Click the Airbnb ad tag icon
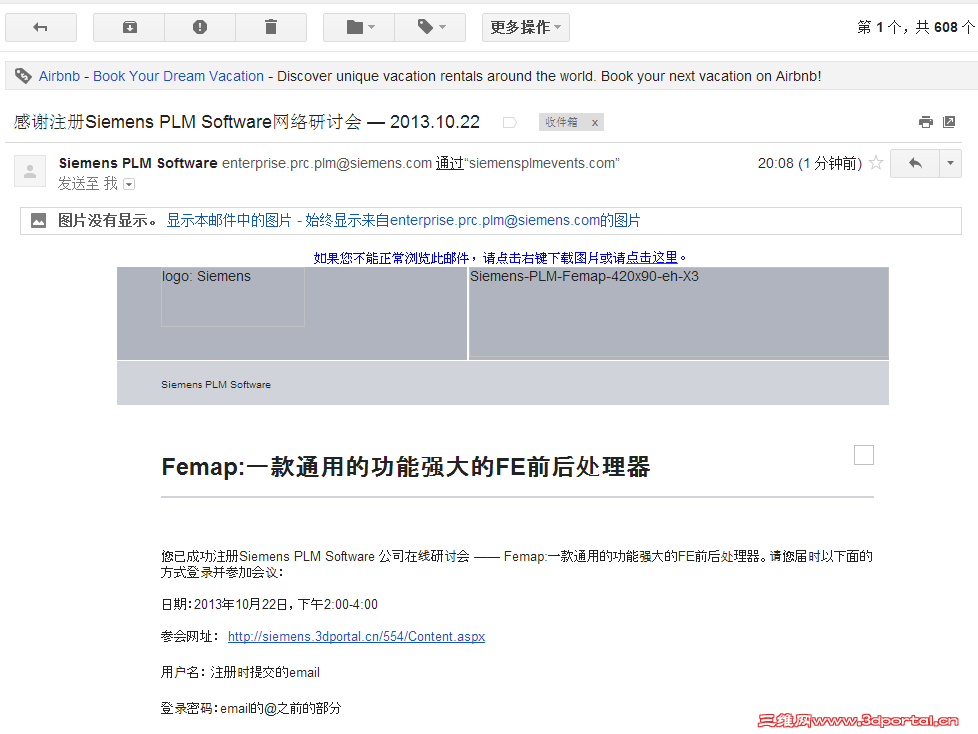 pyautogui.click(x=23, y=76)
